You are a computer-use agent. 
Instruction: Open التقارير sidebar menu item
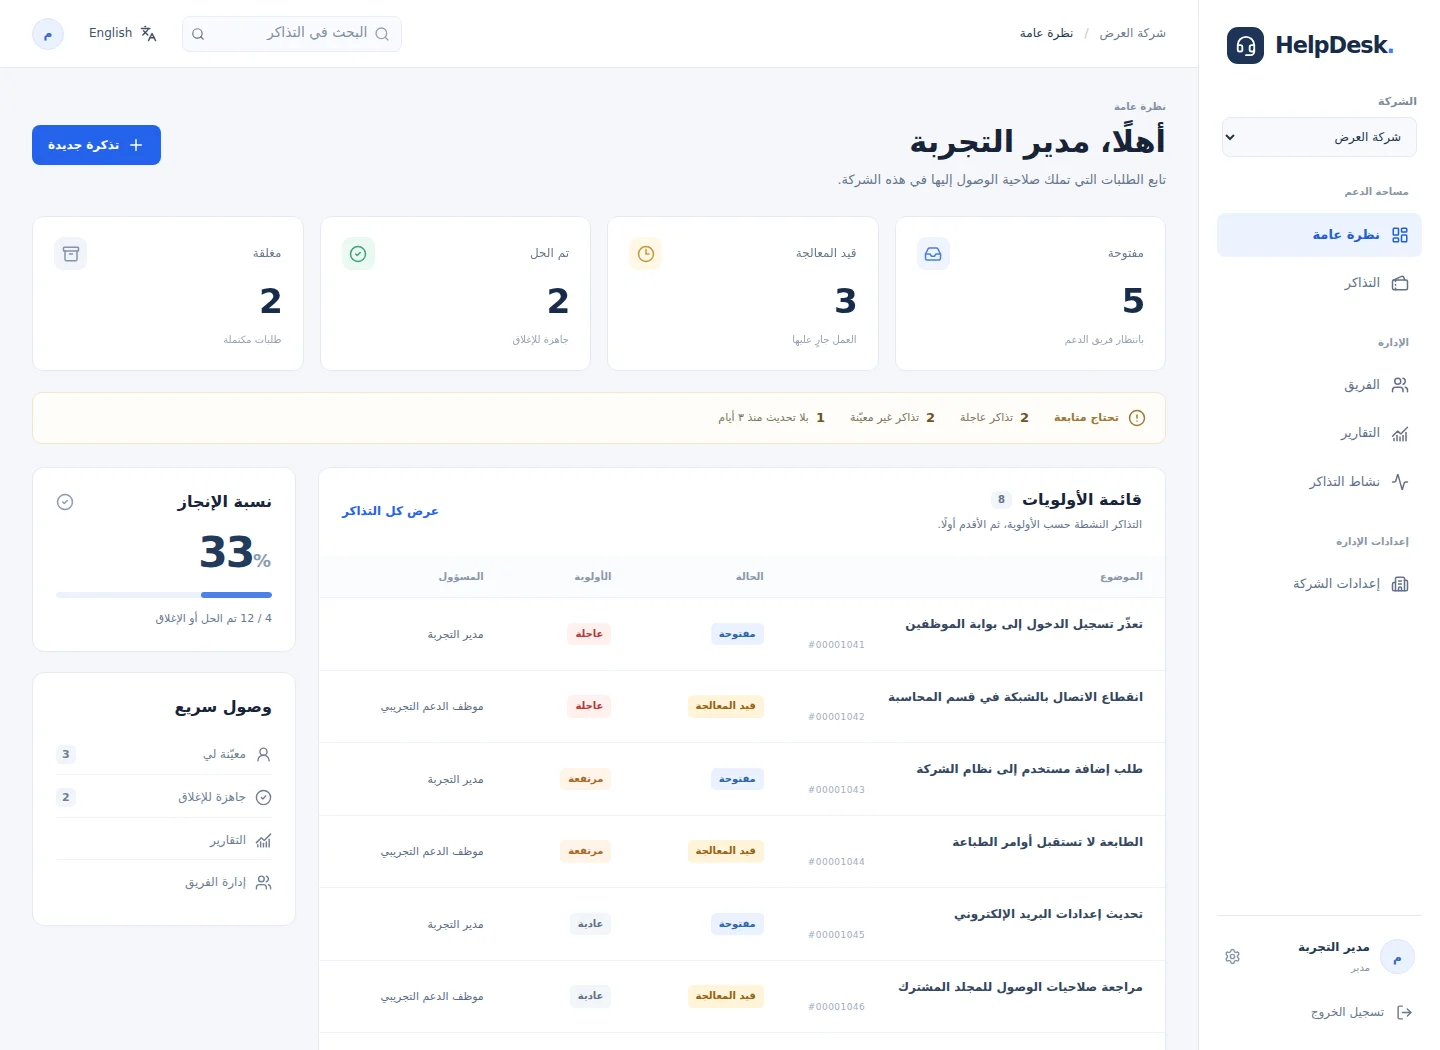[1319, 433]
